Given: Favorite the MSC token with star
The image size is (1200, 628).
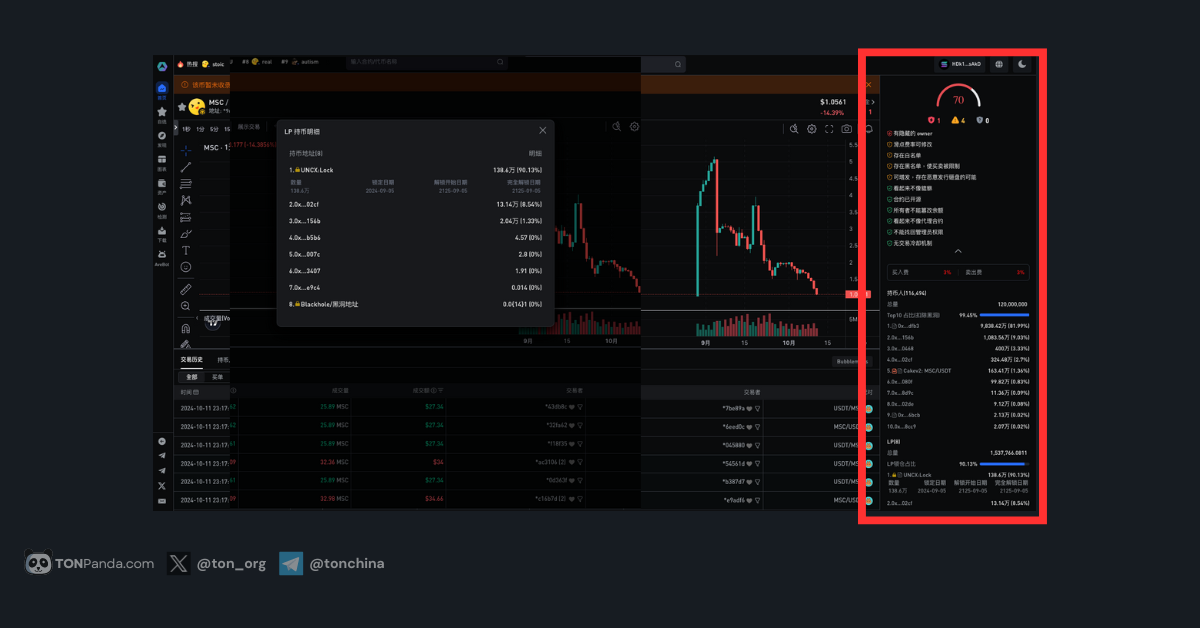Looking at the screenshot, I should (182, 106).
